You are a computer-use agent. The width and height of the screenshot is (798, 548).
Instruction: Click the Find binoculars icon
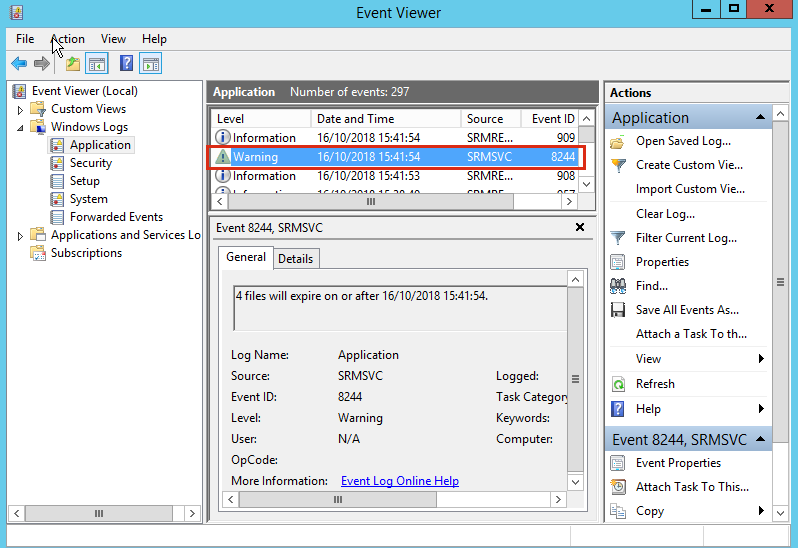618,286
